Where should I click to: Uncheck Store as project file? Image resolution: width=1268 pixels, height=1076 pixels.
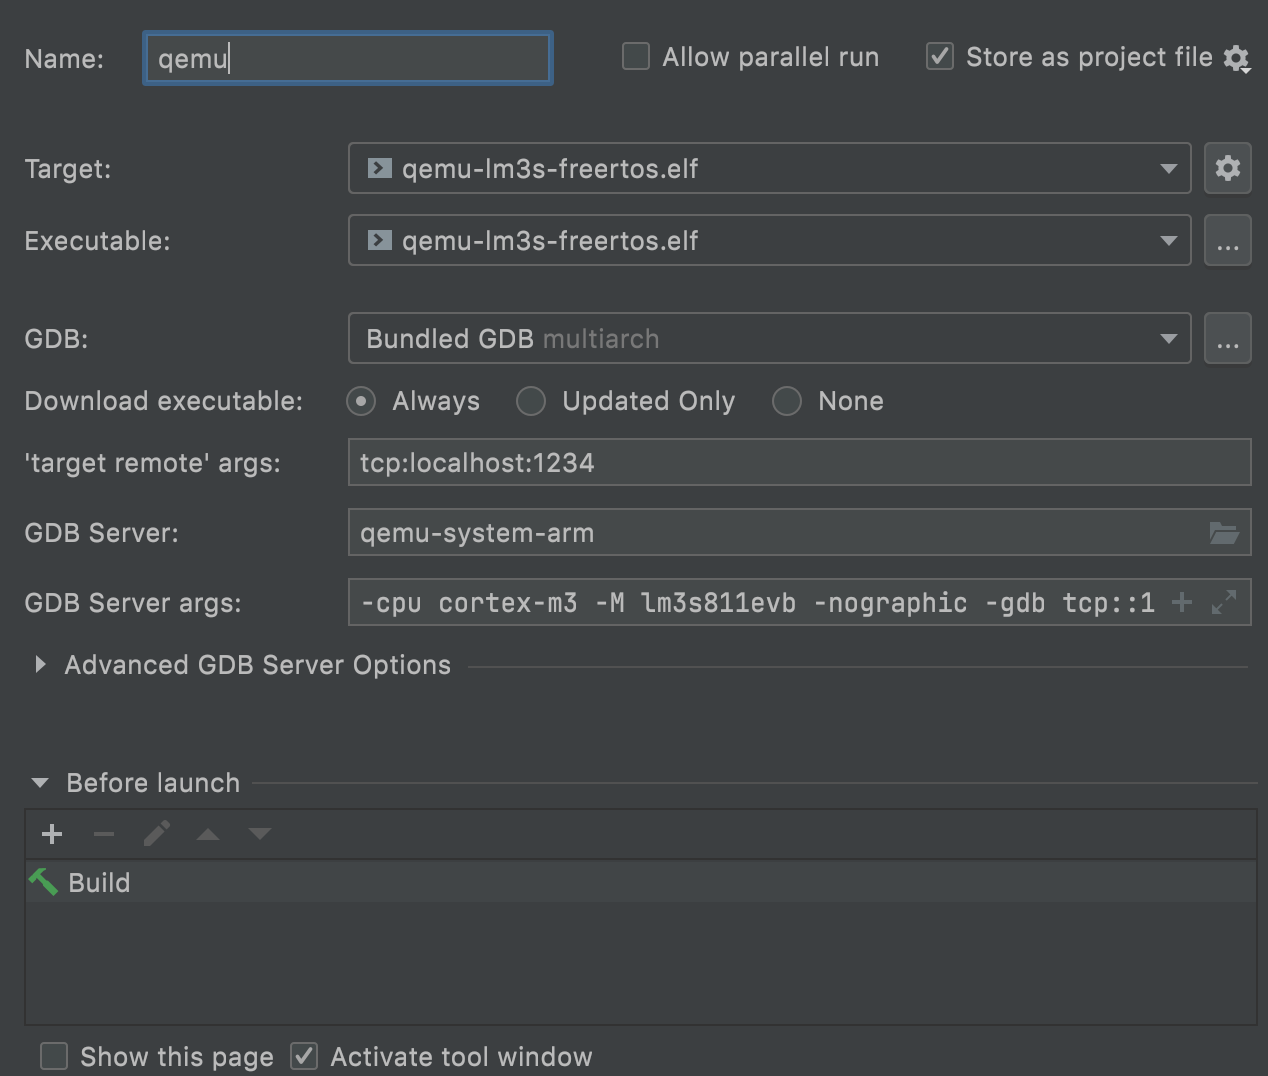[940, 56]
